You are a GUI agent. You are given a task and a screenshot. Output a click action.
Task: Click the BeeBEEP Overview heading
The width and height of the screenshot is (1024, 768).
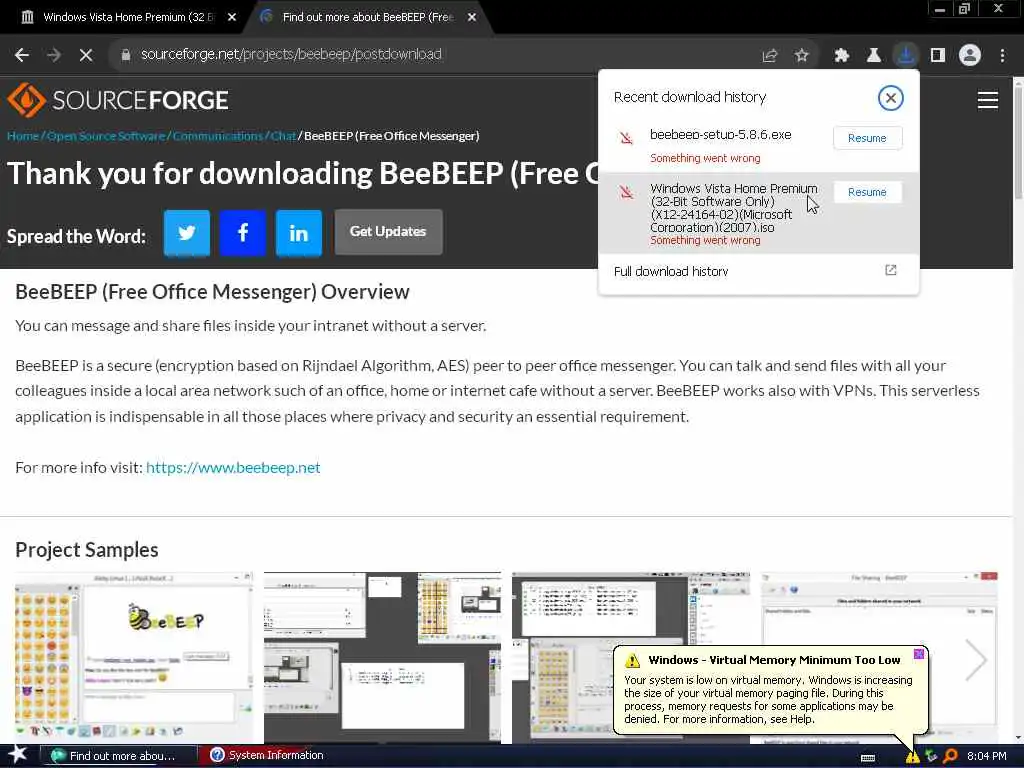(x=212, y=292)
